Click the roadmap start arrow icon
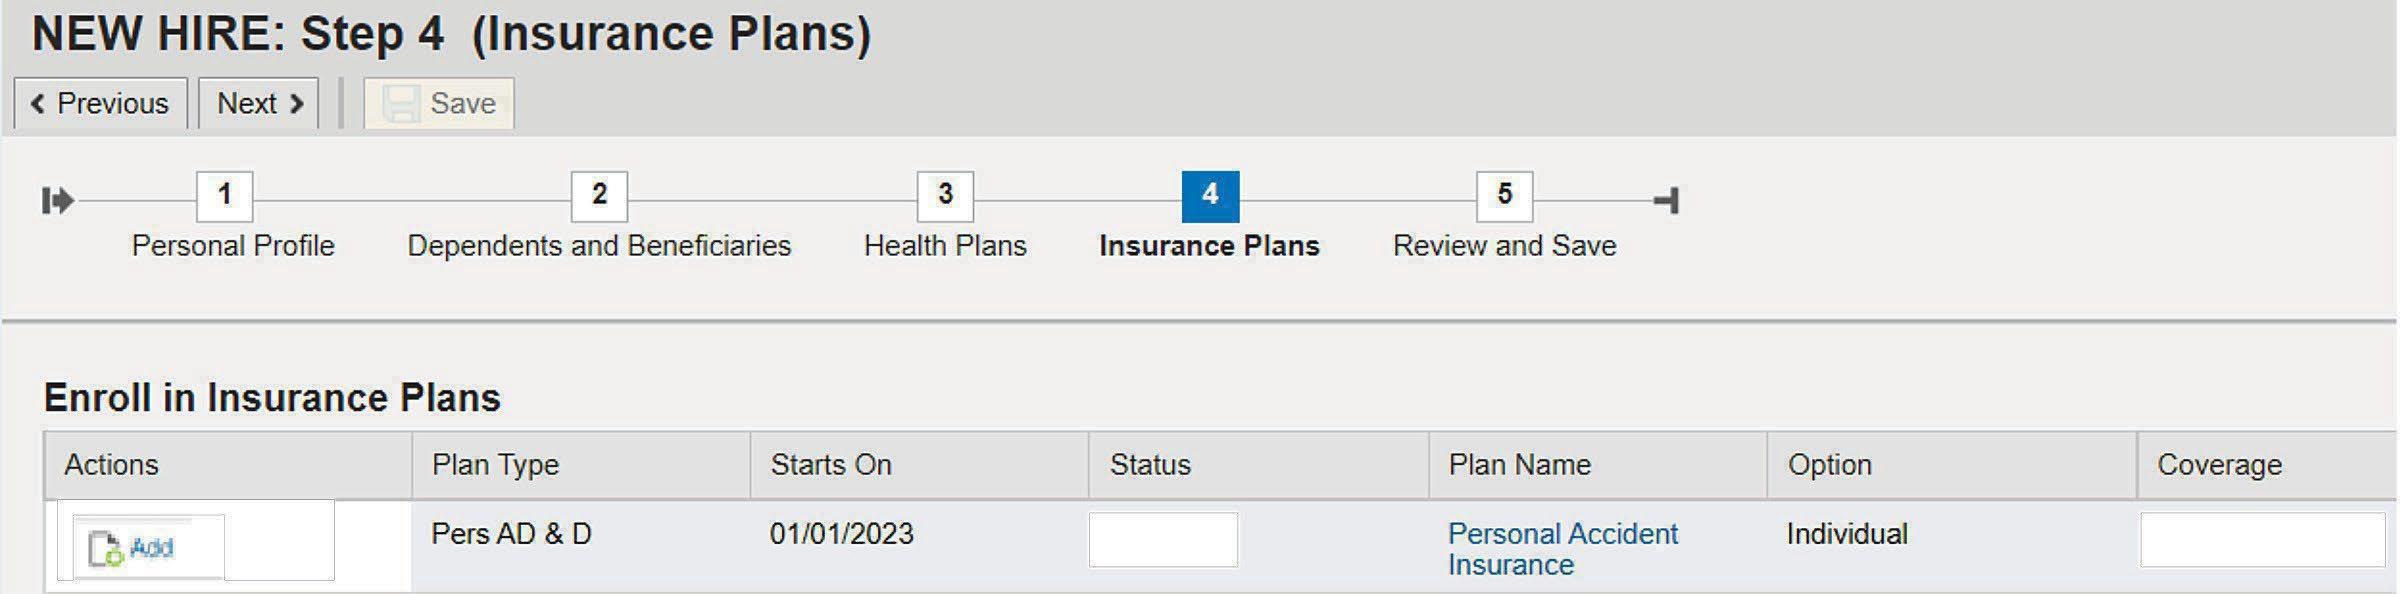Screen dimensions: 2400x594 57,200
